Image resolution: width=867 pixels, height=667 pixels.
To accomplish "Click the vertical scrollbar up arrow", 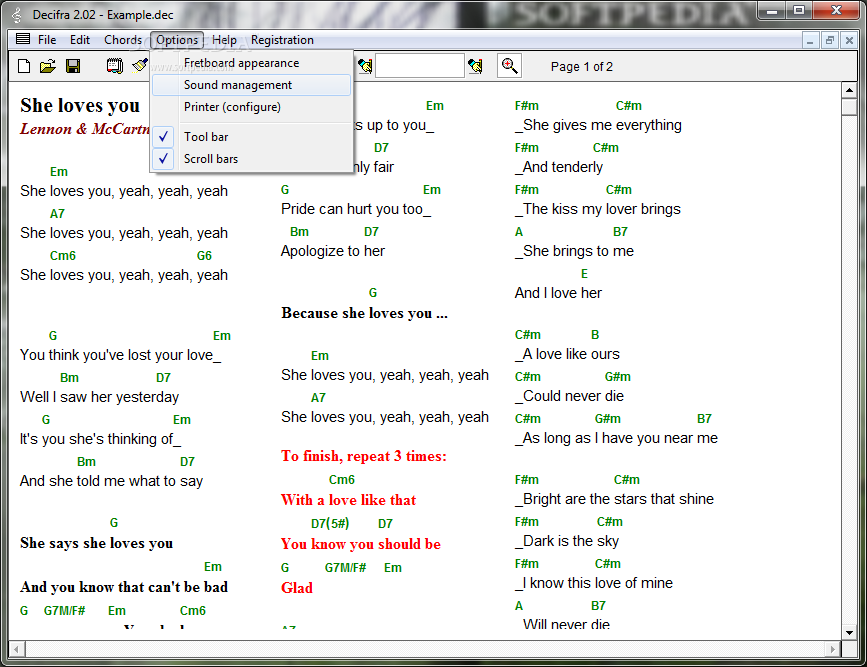I will [849, 90].
